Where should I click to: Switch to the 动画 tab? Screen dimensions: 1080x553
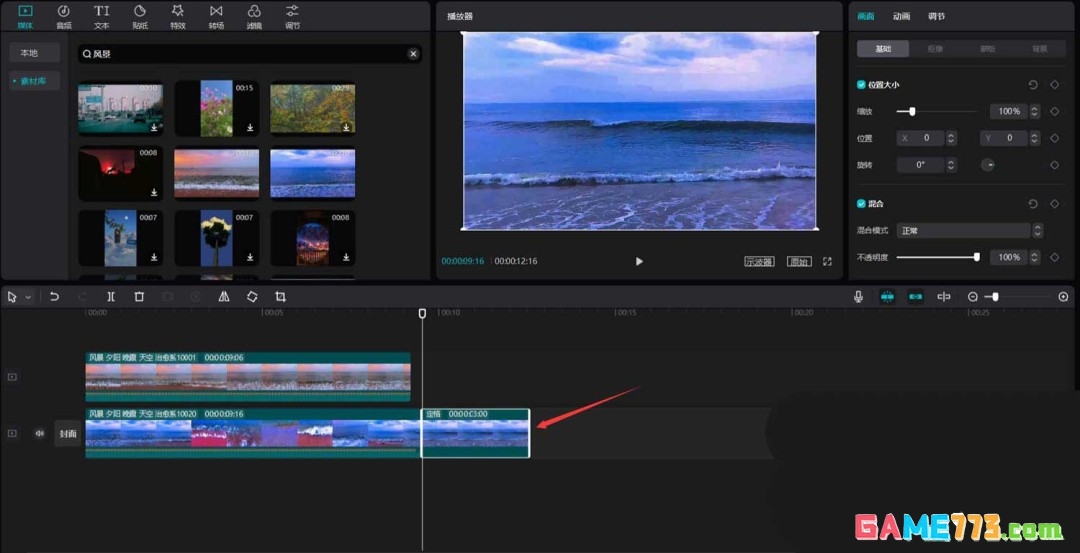point(901,16)
